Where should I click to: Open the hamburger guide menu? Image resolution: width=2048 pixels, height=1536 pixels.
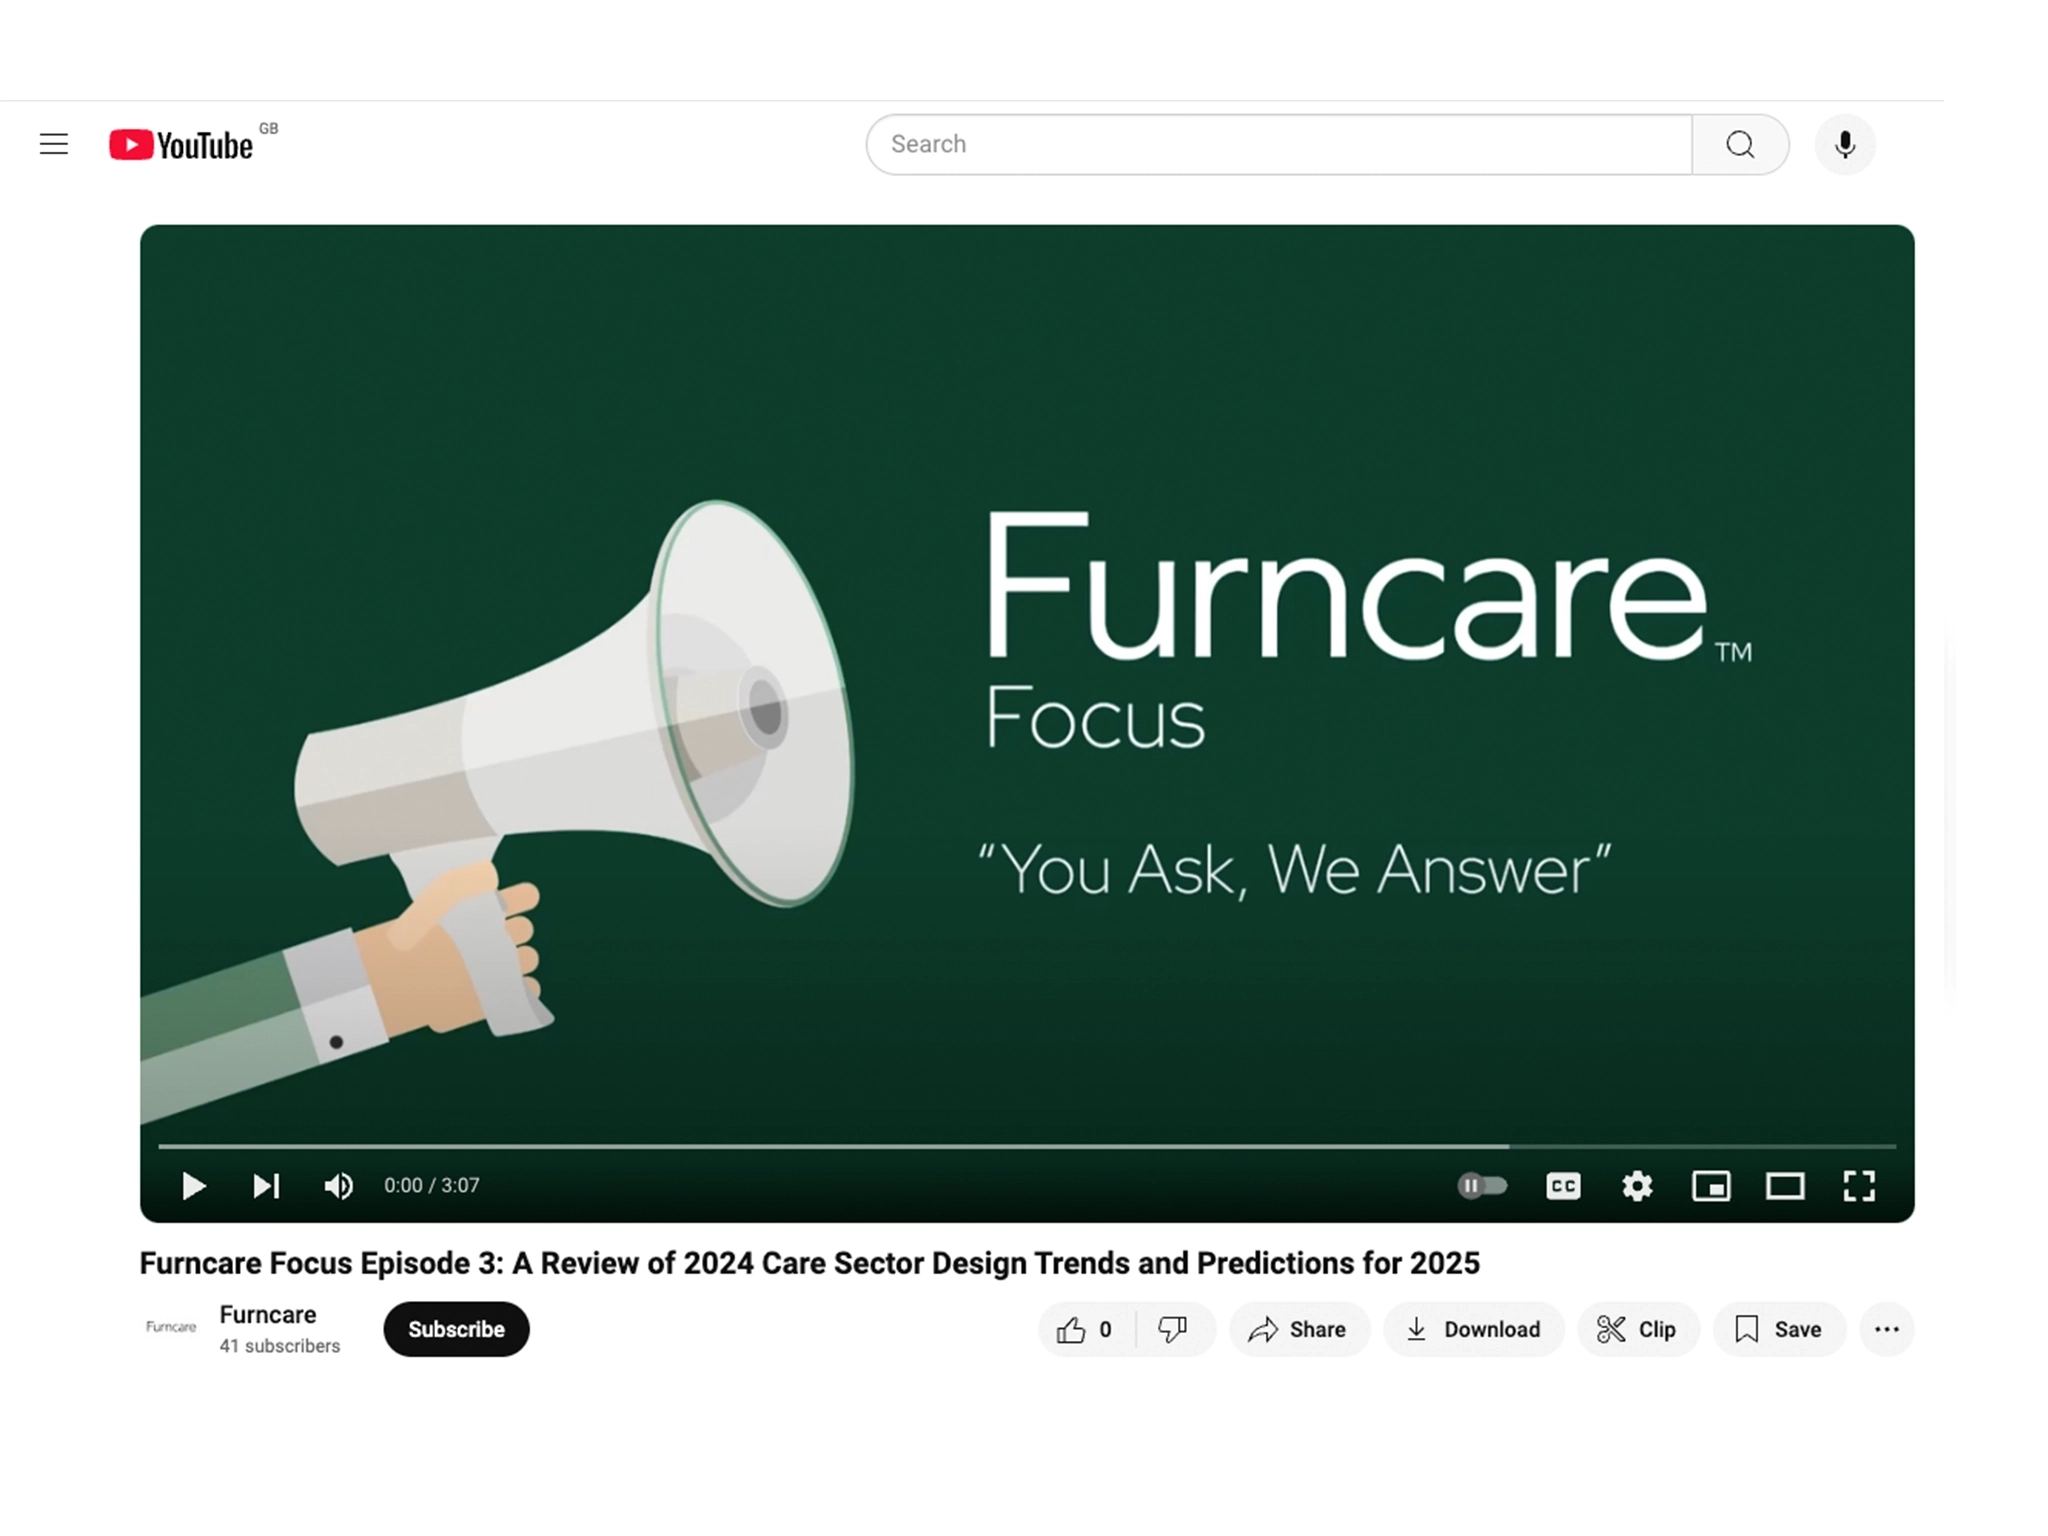(54, 145)
